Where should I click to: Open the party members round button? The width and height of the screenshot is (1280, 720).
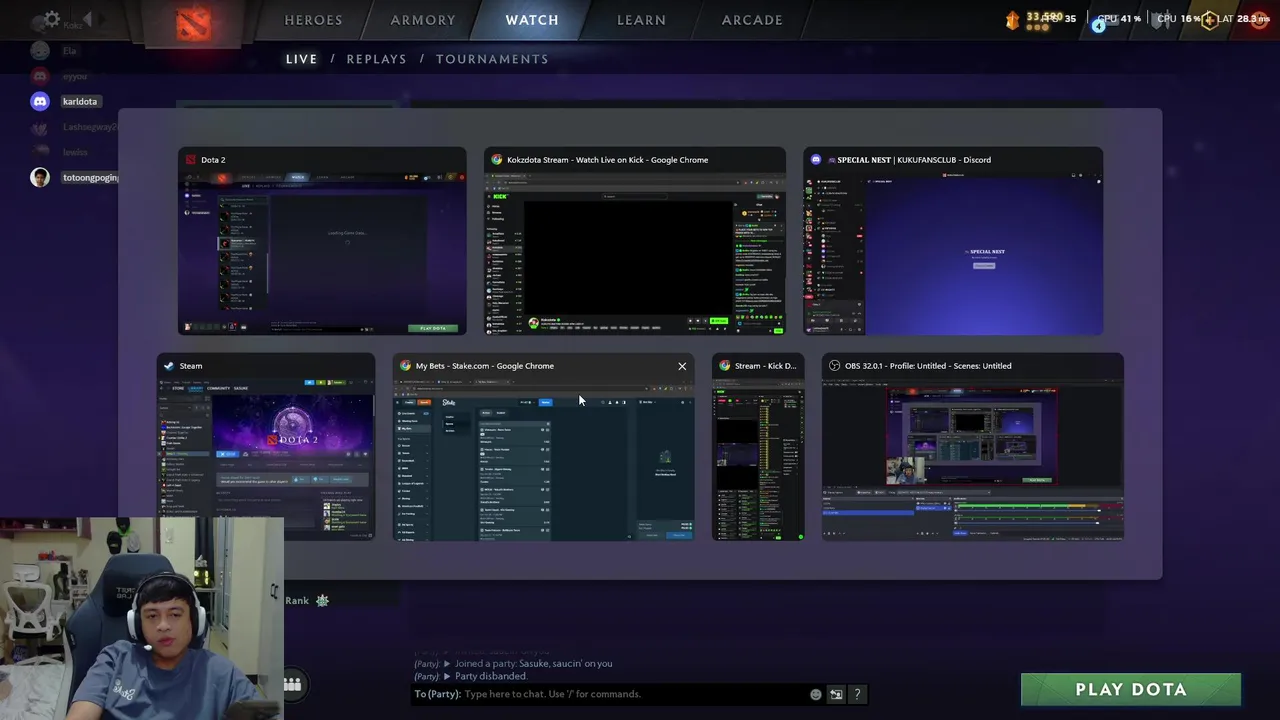click(292, 684)
